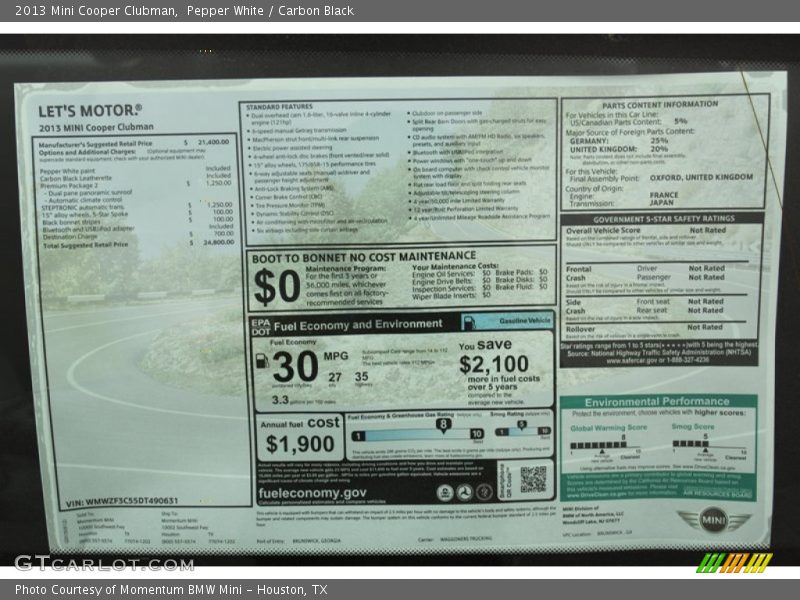This screenshot has width=800, height=600.
Task: Click final assembly point "OXFORD, UNITED KINGDOM"
Action: click(x=701, y=177)
